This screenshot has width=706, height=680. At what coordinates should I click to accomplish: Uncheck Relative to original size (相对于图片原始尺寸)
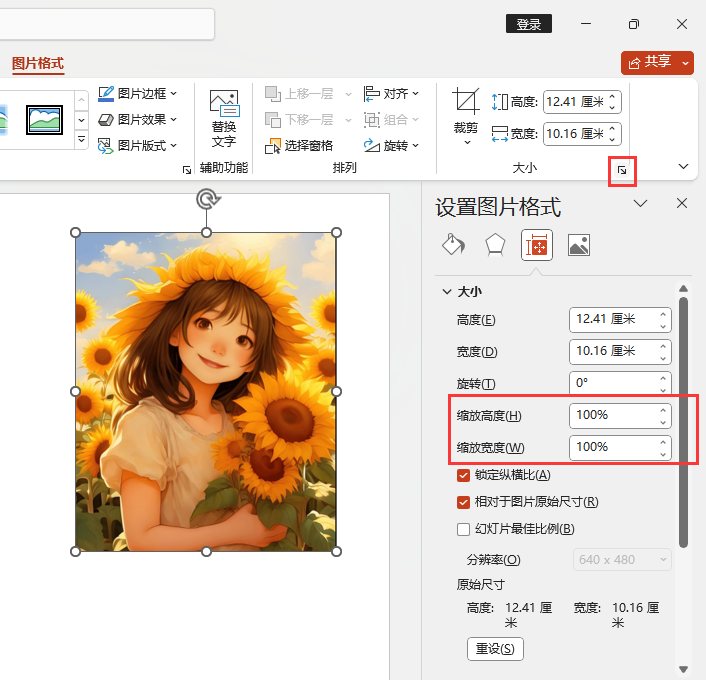point(463,502)
